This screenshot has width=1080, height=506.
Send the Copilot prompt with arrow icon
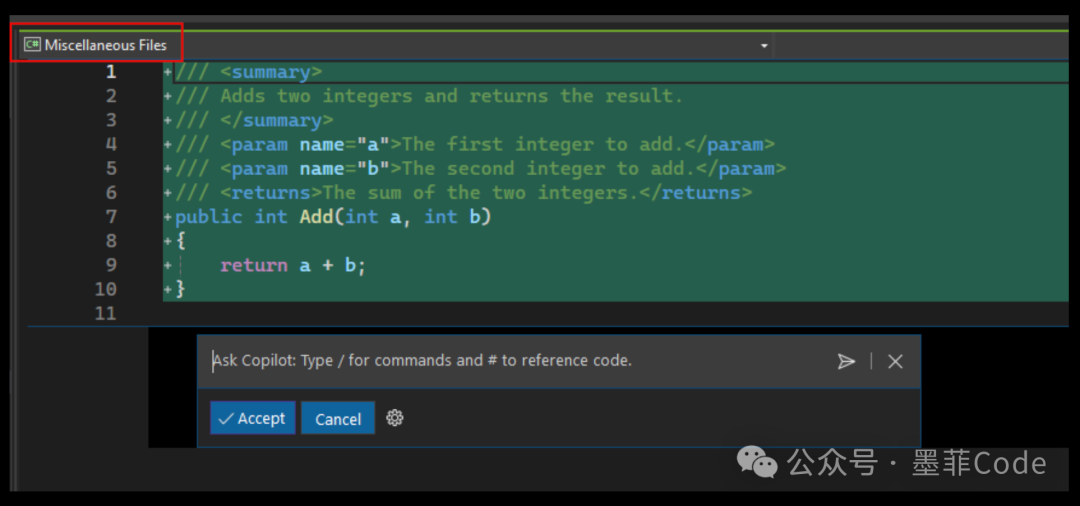coord(846,361)
